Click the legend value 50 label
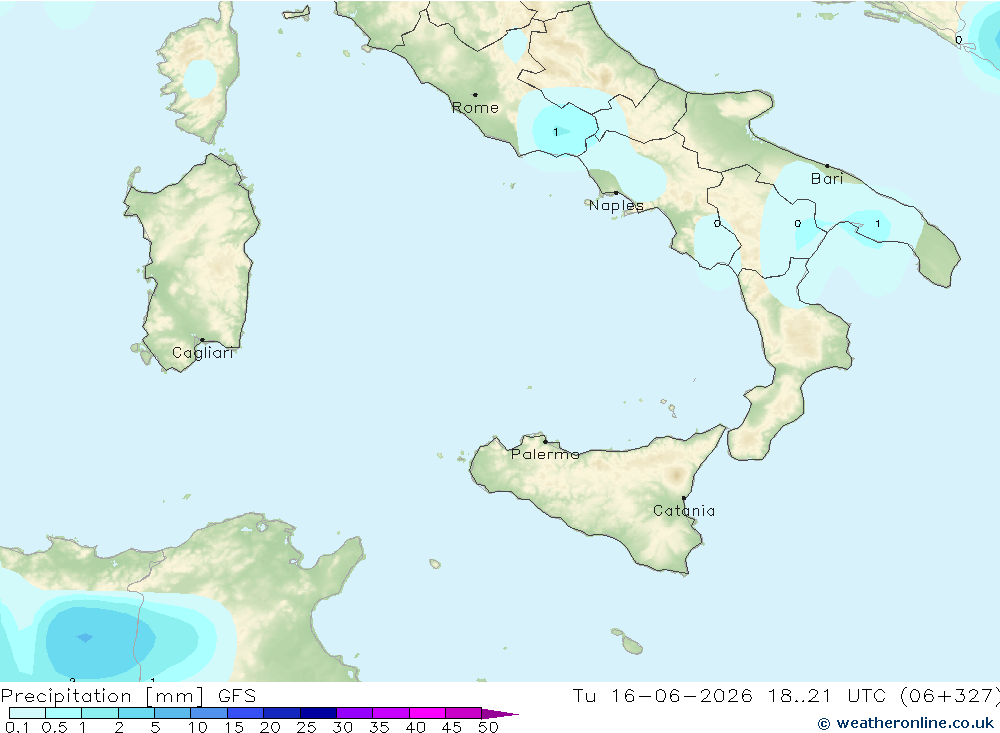The image size is (1000, 733). pyautogui.click(x=489, y=727)
